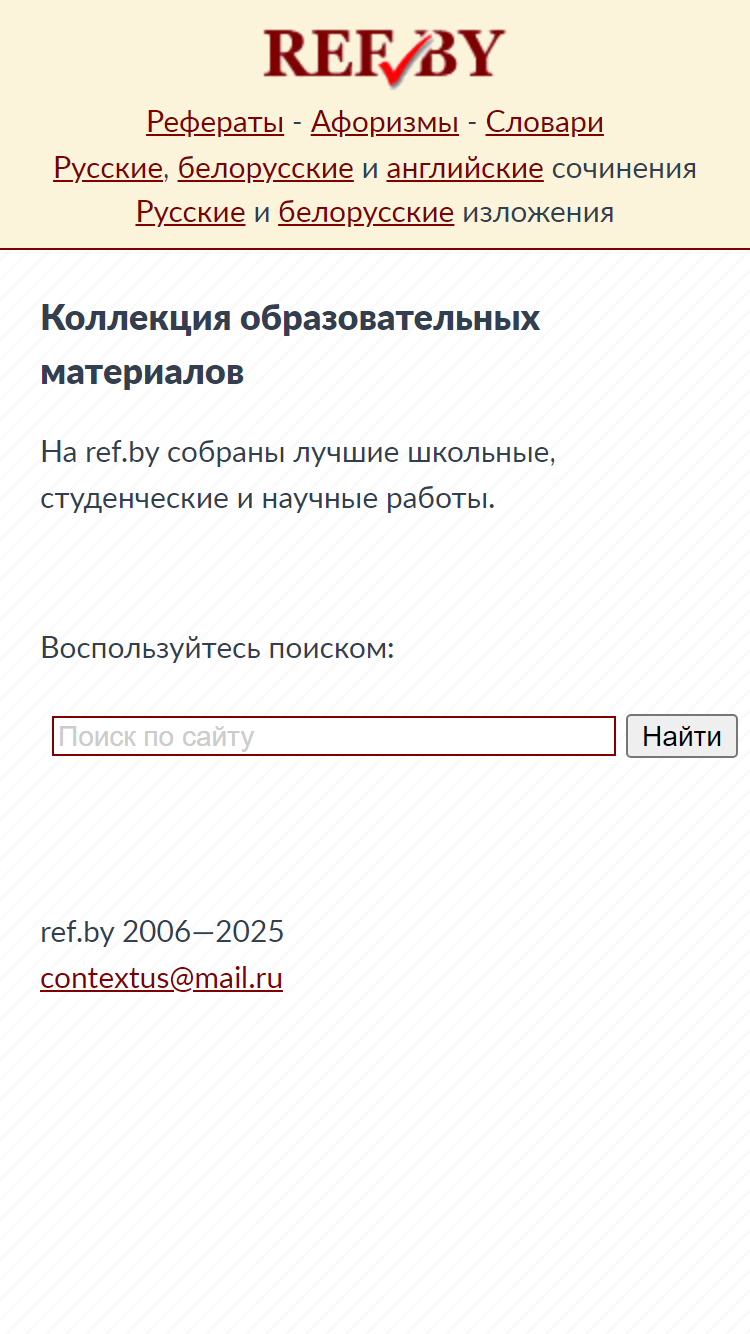Click the word сочинения in the header
The height and width of the screenshot is (1334, 750).
(x=624, y=168)
